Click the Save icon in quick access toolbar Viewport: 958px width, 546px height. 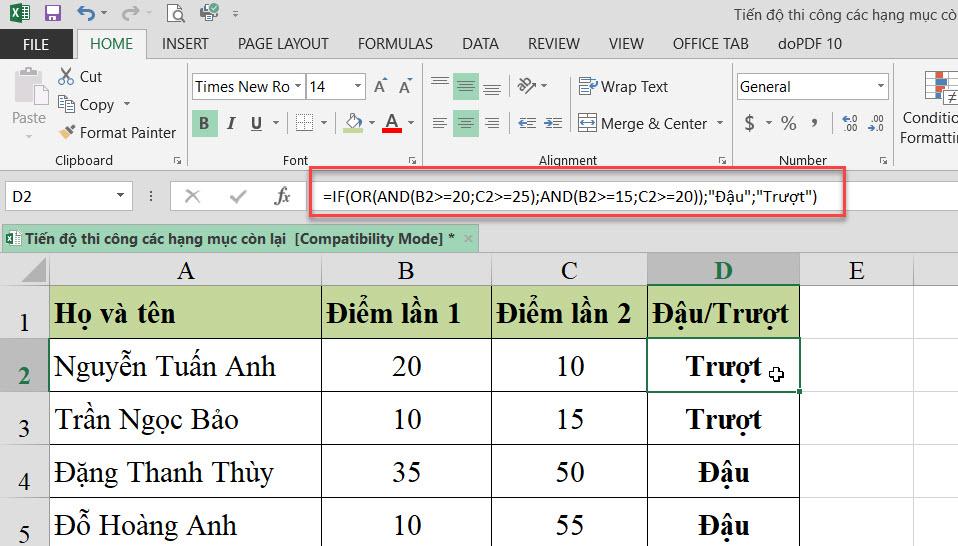(x=53, y=13)
